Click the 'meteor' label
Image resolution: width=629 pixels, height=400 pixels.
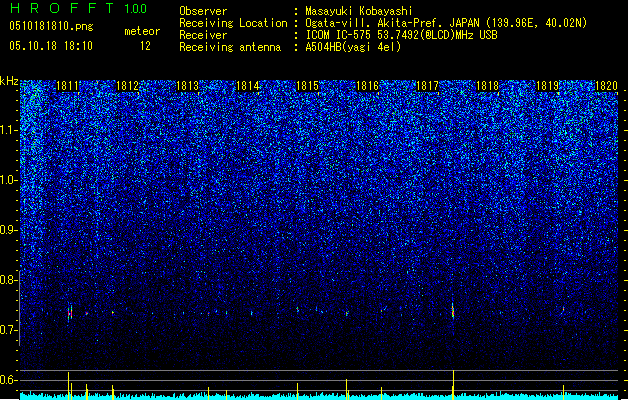[x=142, y=31]
